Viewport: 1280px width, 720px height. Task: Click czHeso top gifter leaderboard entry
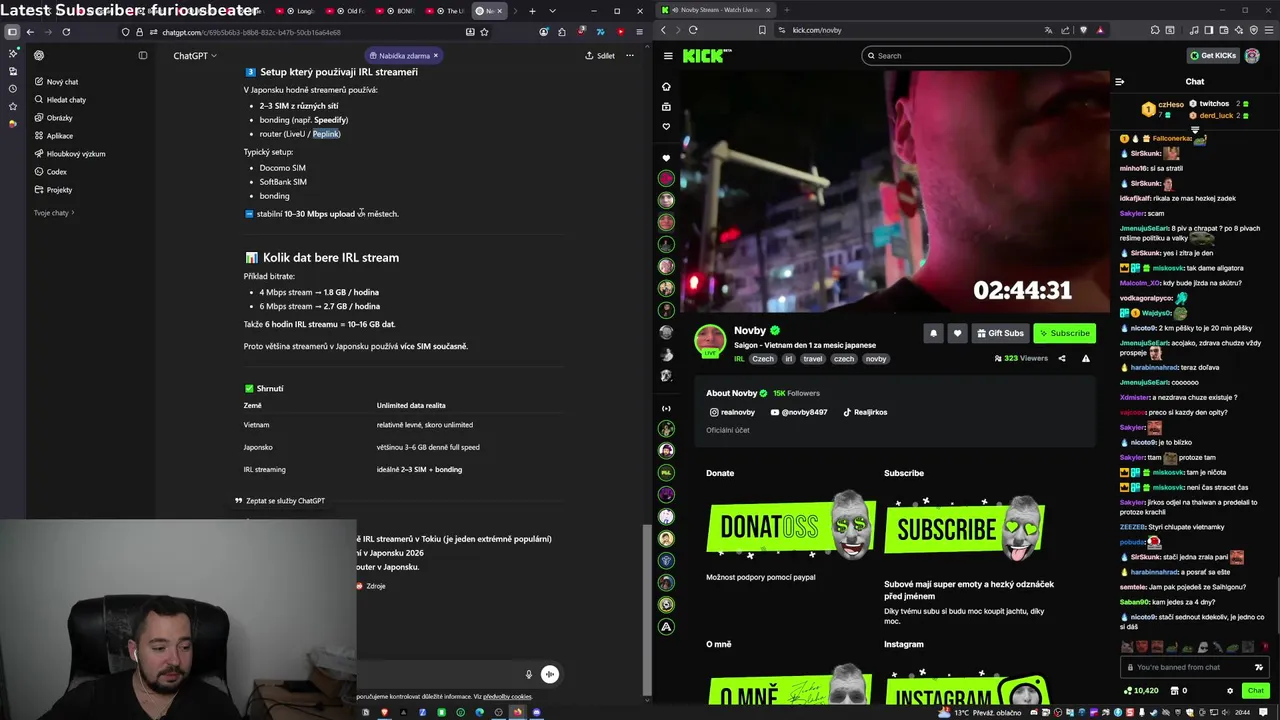click(1163, 109)
